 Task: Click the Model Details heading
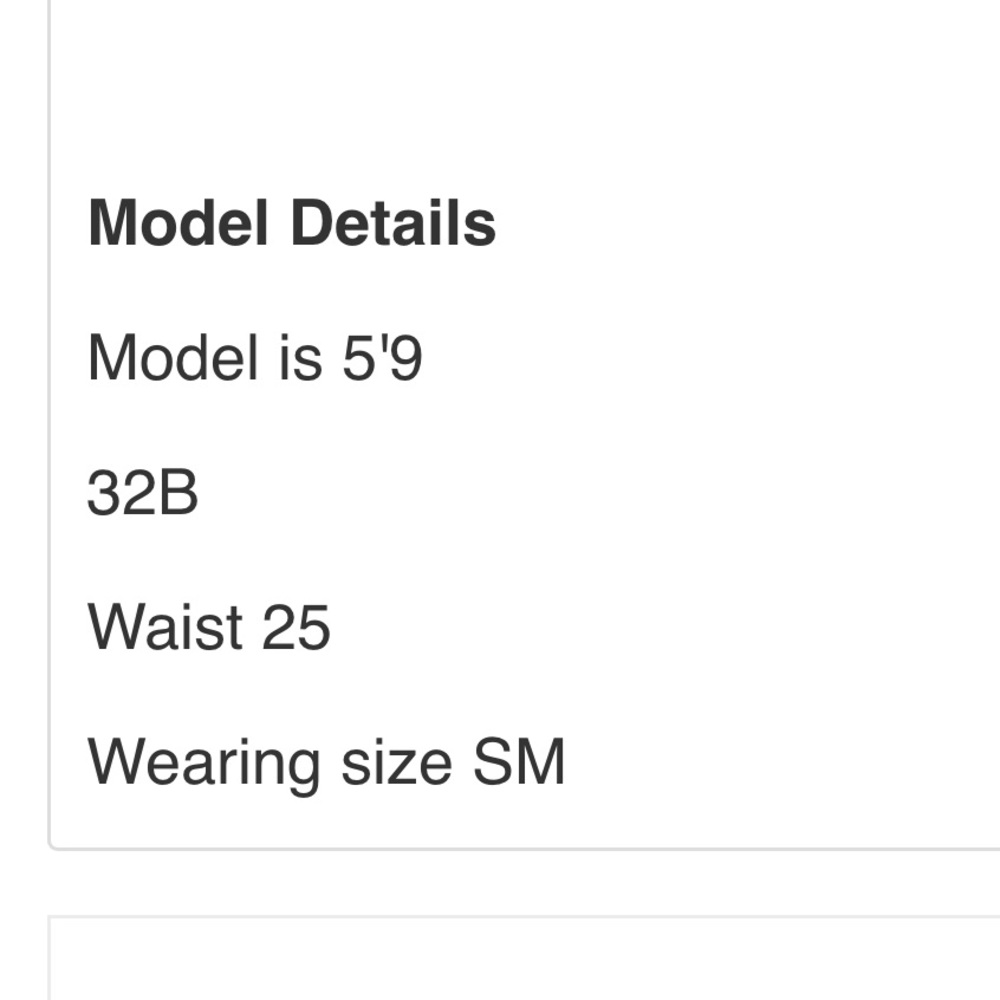(x=292, y=222)
